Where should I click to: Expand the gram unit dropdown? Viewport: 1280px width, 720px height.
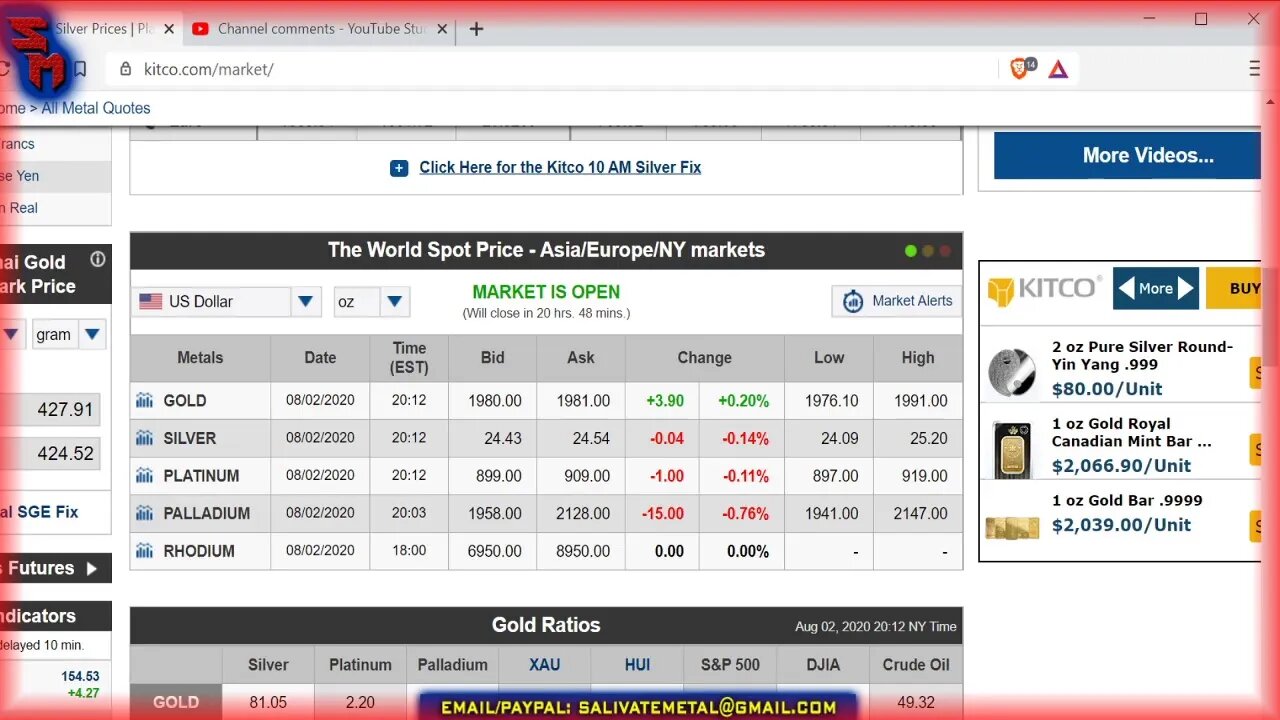pyautogui.click(x=92, y=334)
